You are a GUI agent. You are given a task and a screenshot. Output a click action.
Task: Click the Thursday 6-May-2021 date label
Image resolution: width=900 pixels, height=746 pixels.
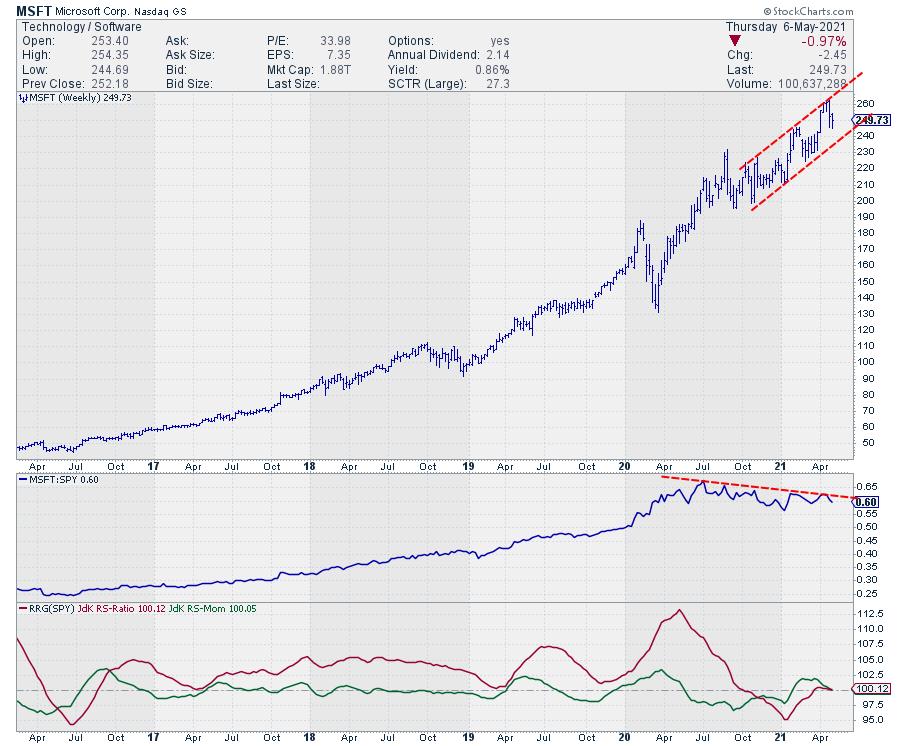(785, 27)
